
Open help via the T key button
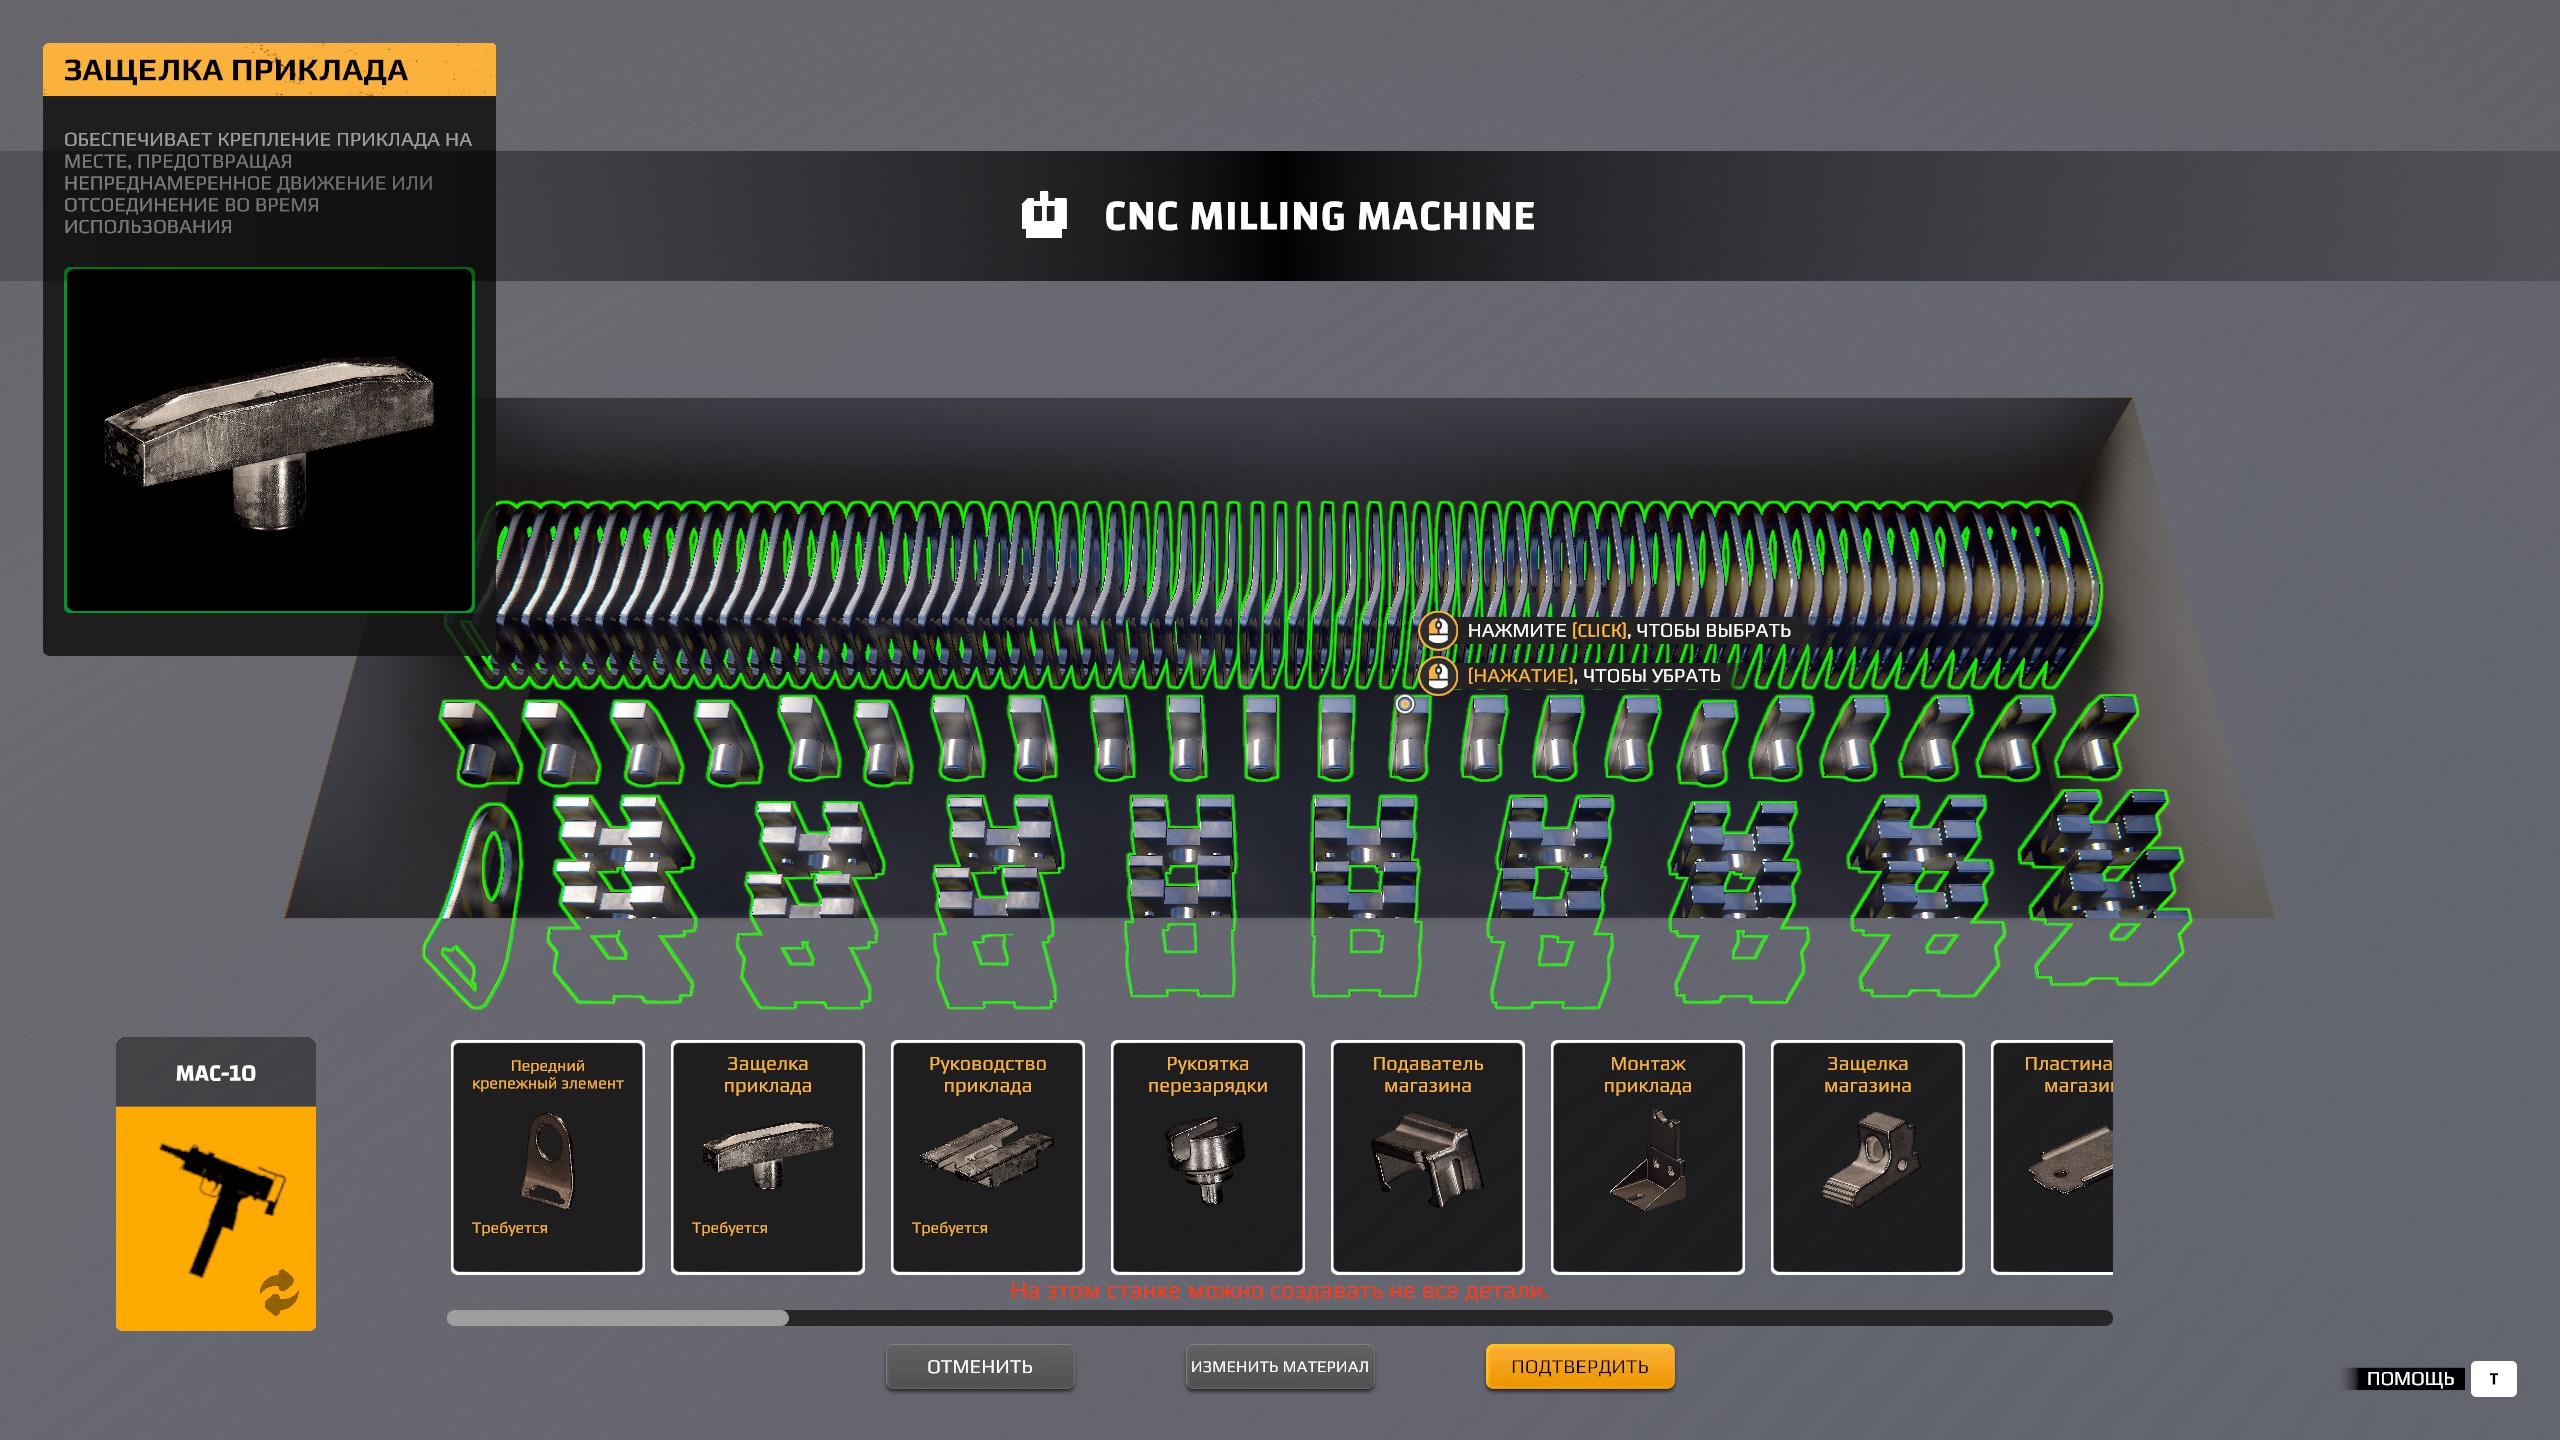tap(2493, 1378)
